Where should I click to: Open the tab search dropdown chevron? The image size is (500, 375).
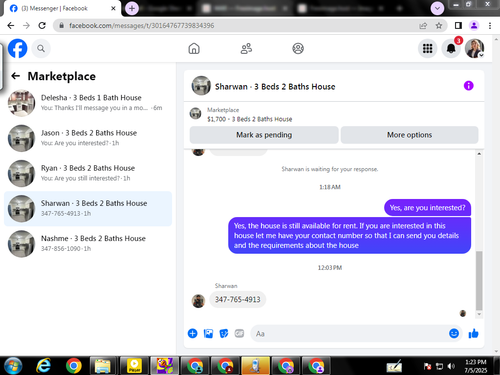(437, 8)
